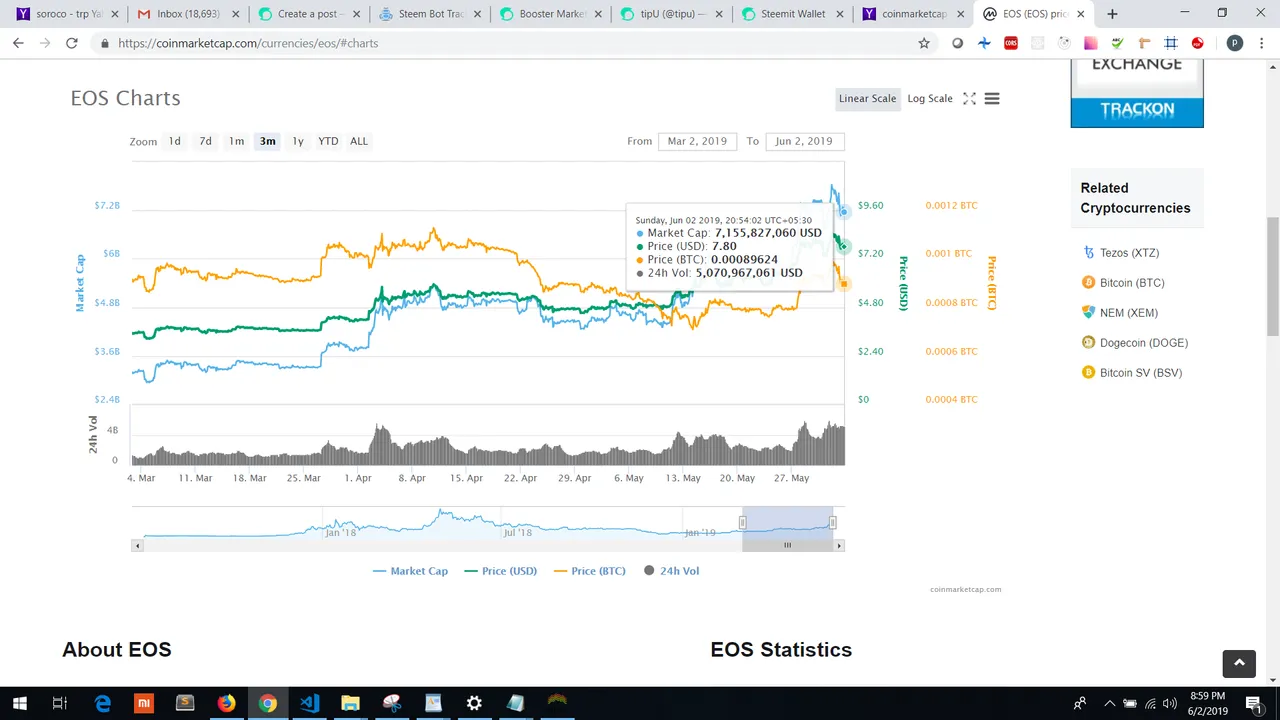Image resolution: width=1280 pixels, height=720 pixels.
Task: Open the crop-frame screenshot extension
Action: coord(1171,43)
